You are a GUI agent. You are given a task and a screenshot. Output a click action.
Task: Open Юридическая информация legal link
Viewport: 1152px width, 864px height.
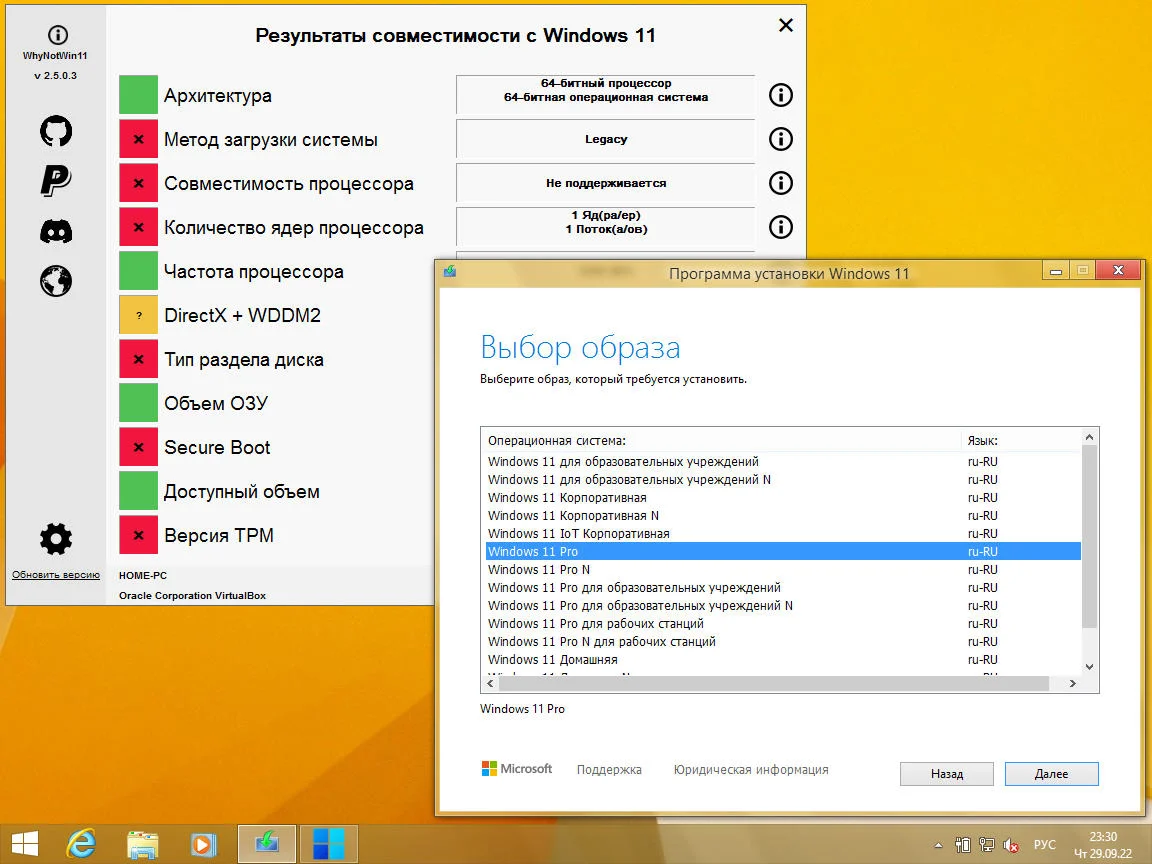tap(751, 770)
